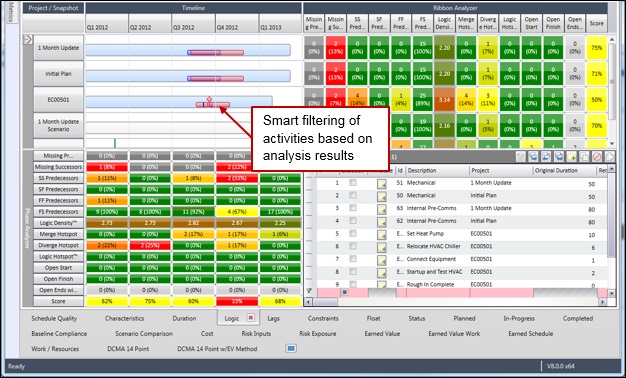
Task: Click the note icon on Set Heat Pump row
Action: [382, 234]
